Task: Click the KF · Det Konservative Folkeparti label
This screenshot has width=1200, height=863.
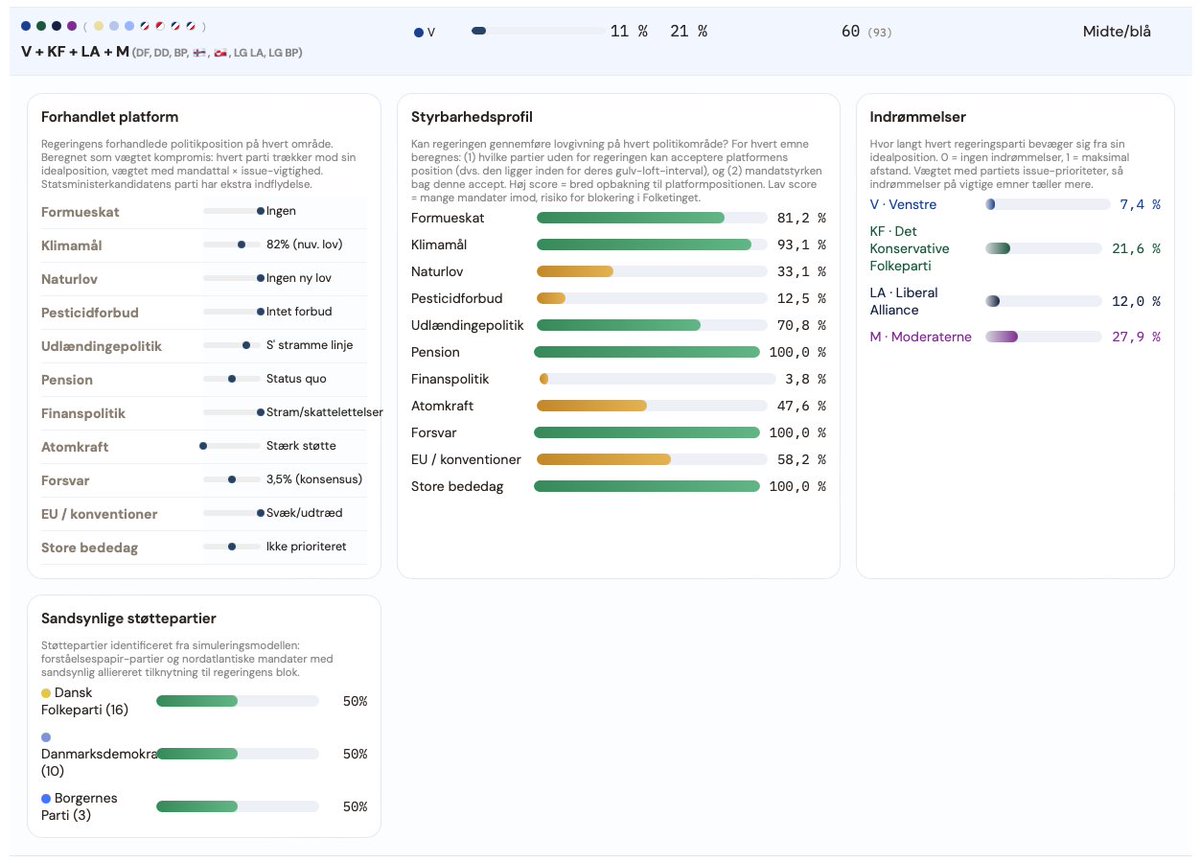Action: (x=910, y=249)
